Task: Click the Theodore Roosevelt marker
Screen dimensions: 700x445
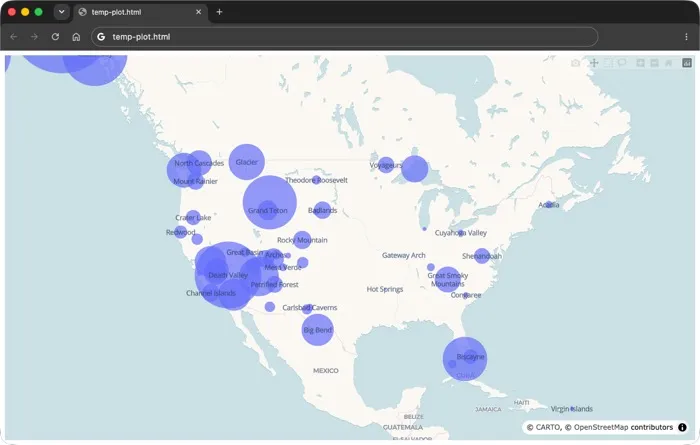Action: (317, 180)
